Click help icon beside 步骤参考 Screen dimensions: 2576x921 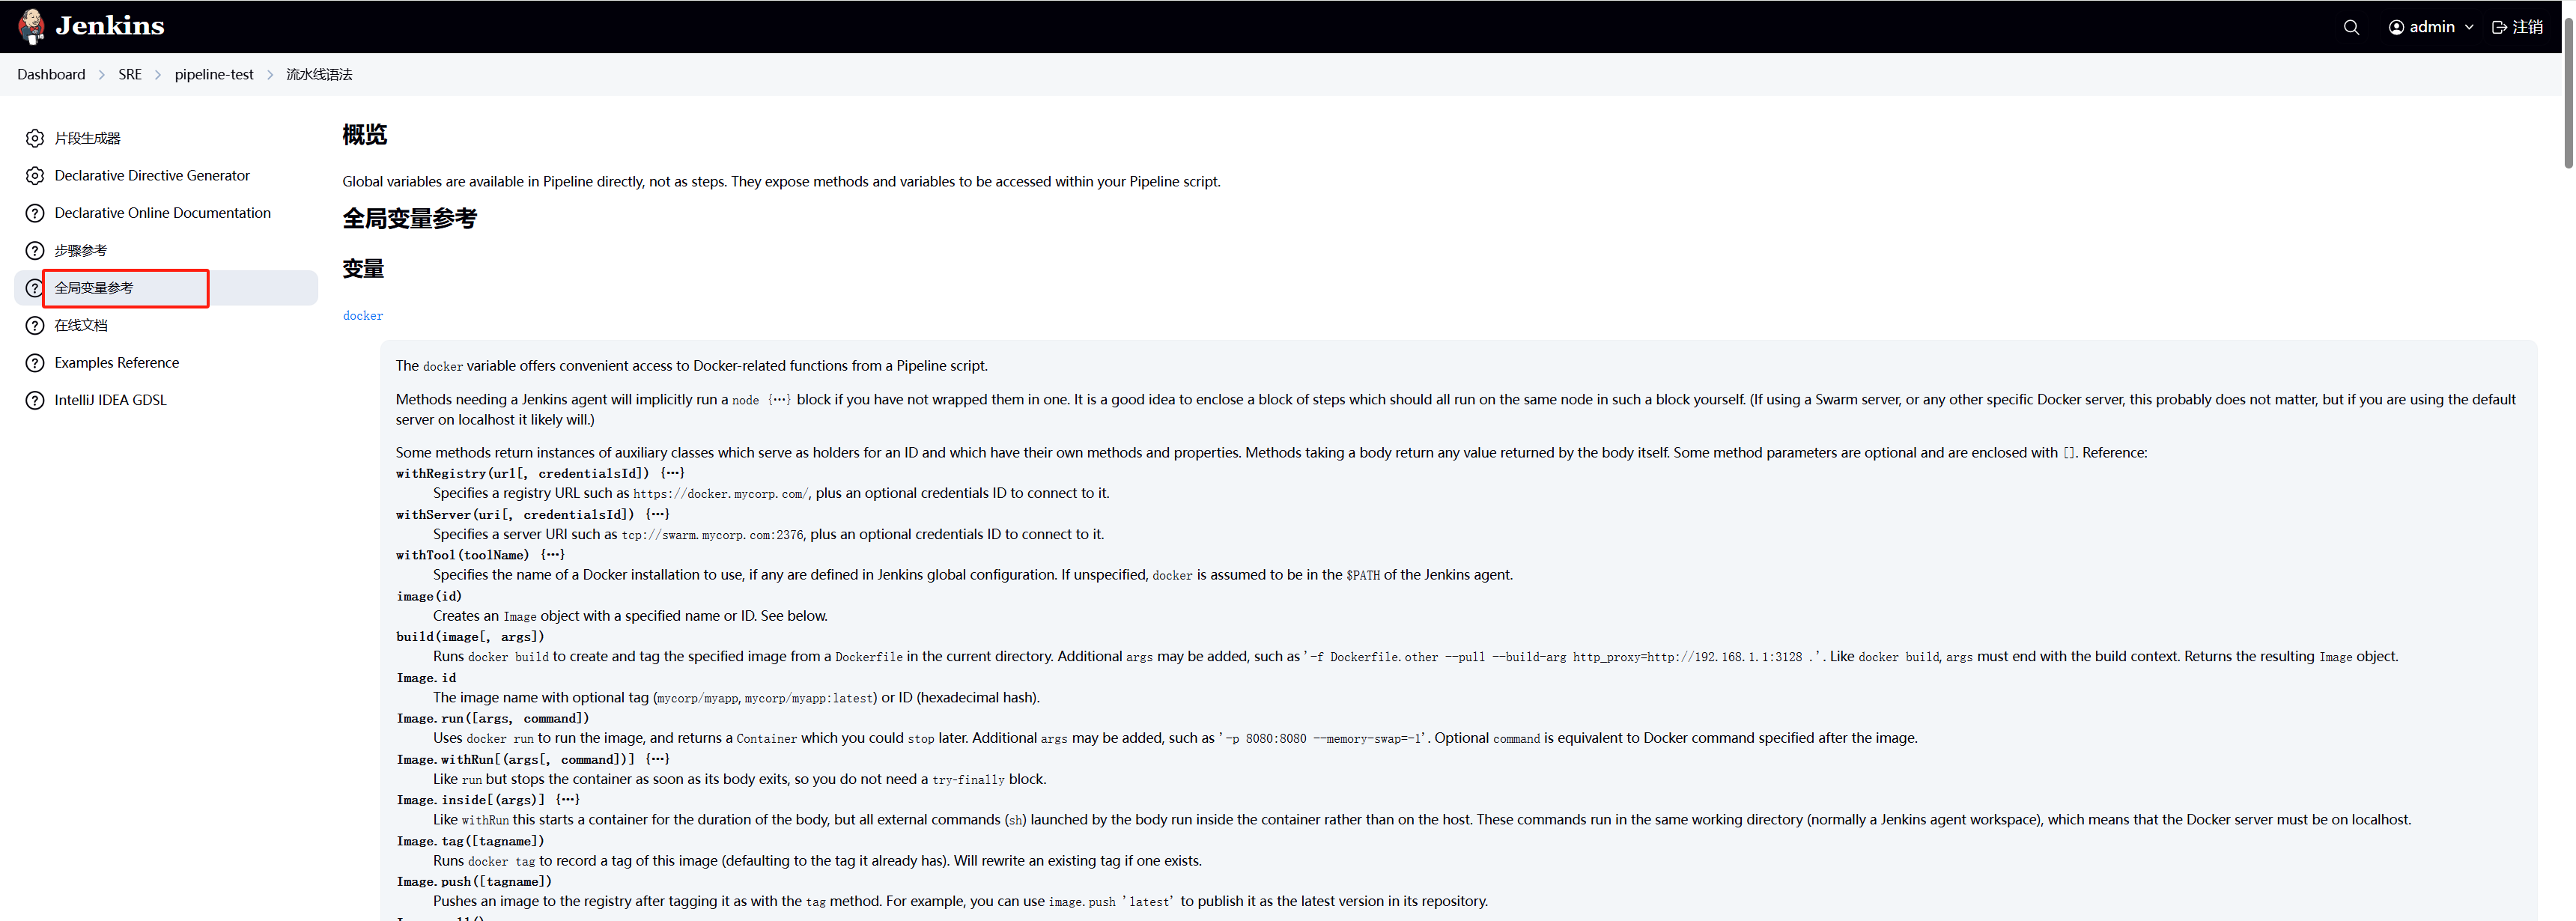point(35,251)
